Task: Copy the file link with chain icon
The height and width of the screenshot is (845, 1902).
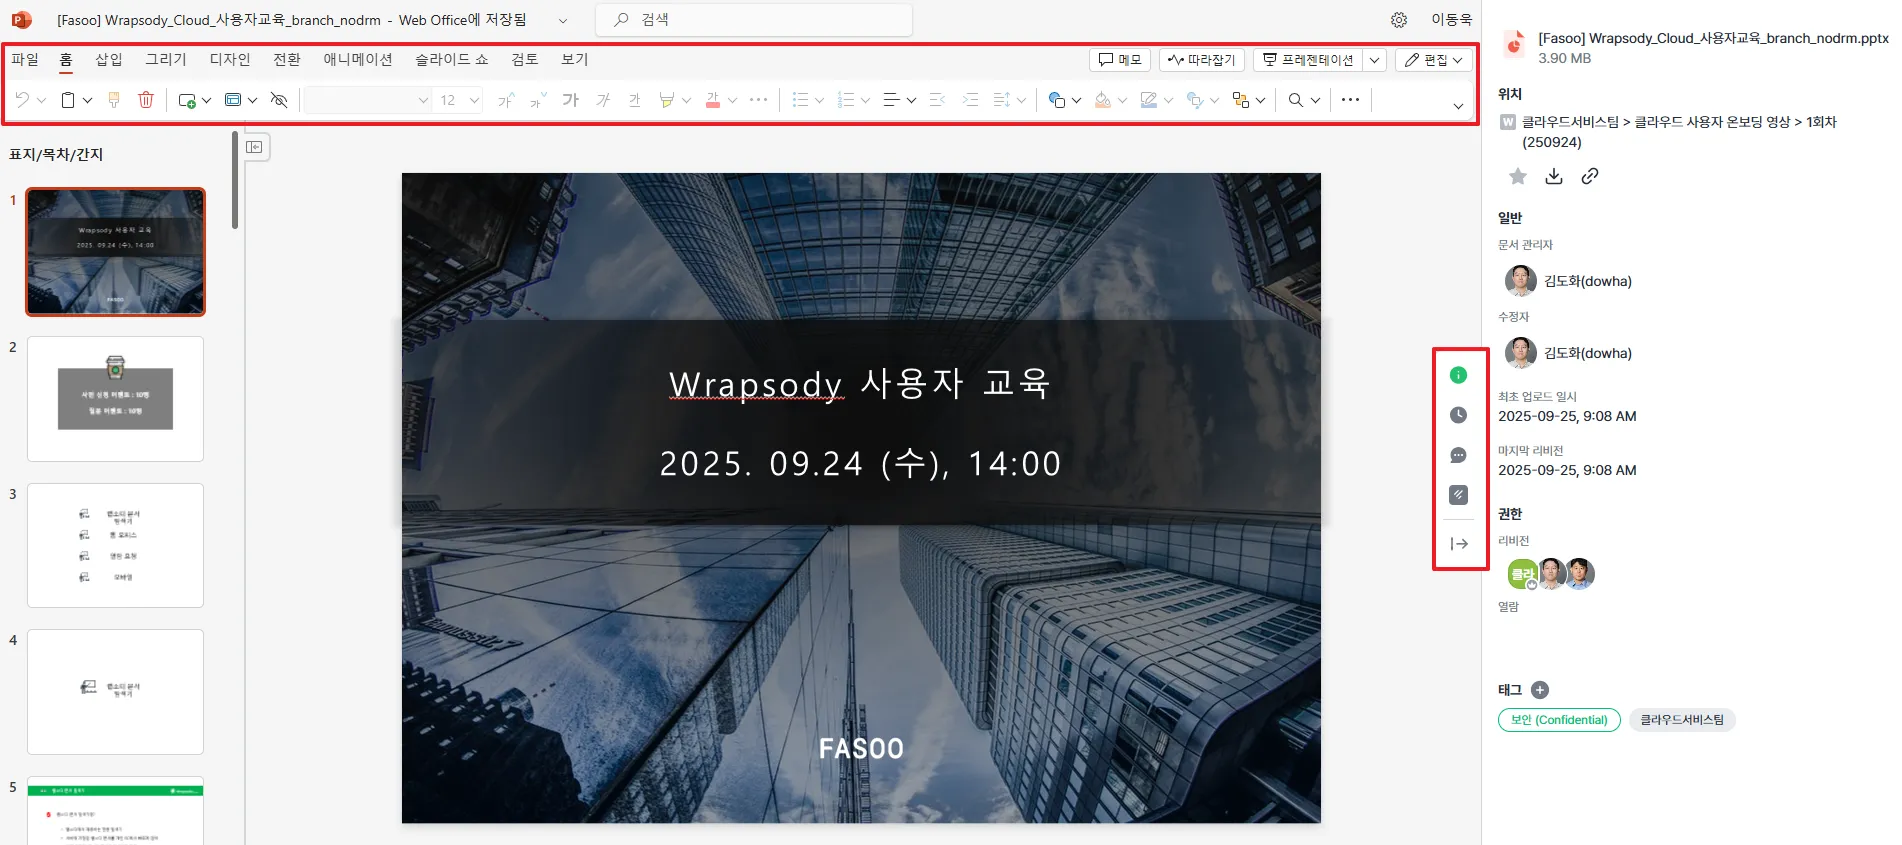Action: (x=1590, y=177)
